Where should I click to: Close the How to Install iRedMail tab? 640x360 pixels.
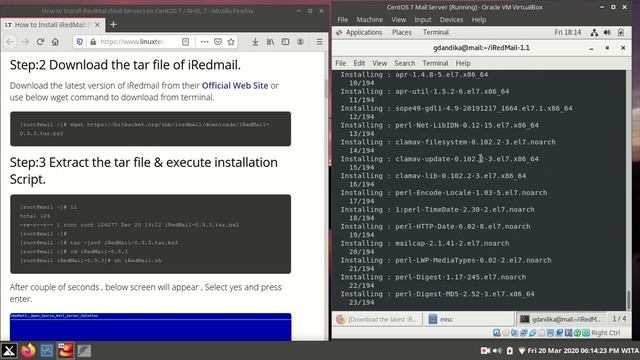click(x=98, y=25)
